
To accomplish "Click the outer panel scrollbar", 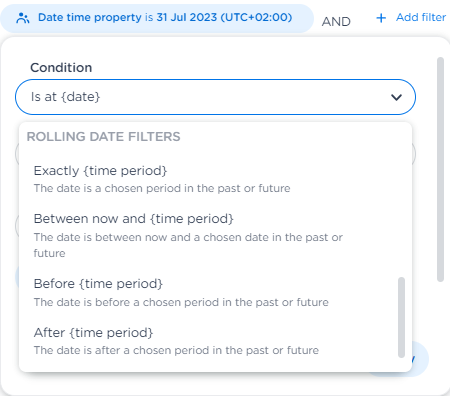I will (440, 169).
